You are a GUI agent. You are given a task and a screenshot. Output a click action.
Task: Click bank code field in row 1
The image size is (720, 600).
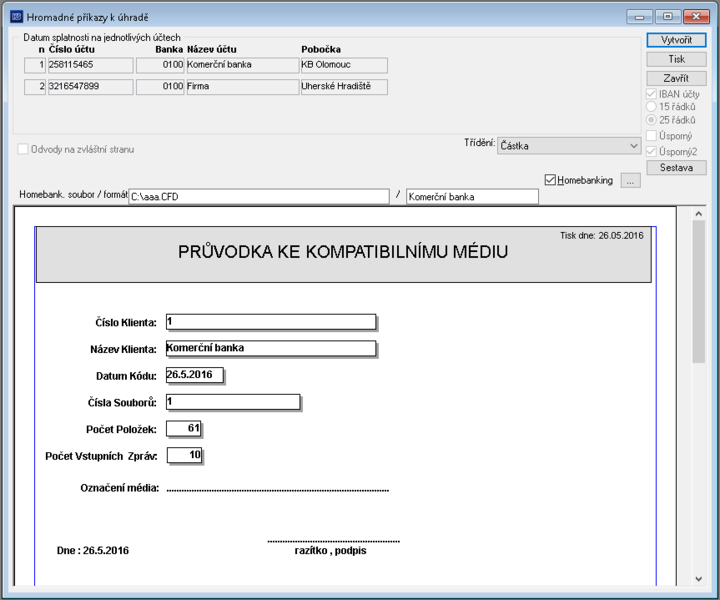(160, 65)
